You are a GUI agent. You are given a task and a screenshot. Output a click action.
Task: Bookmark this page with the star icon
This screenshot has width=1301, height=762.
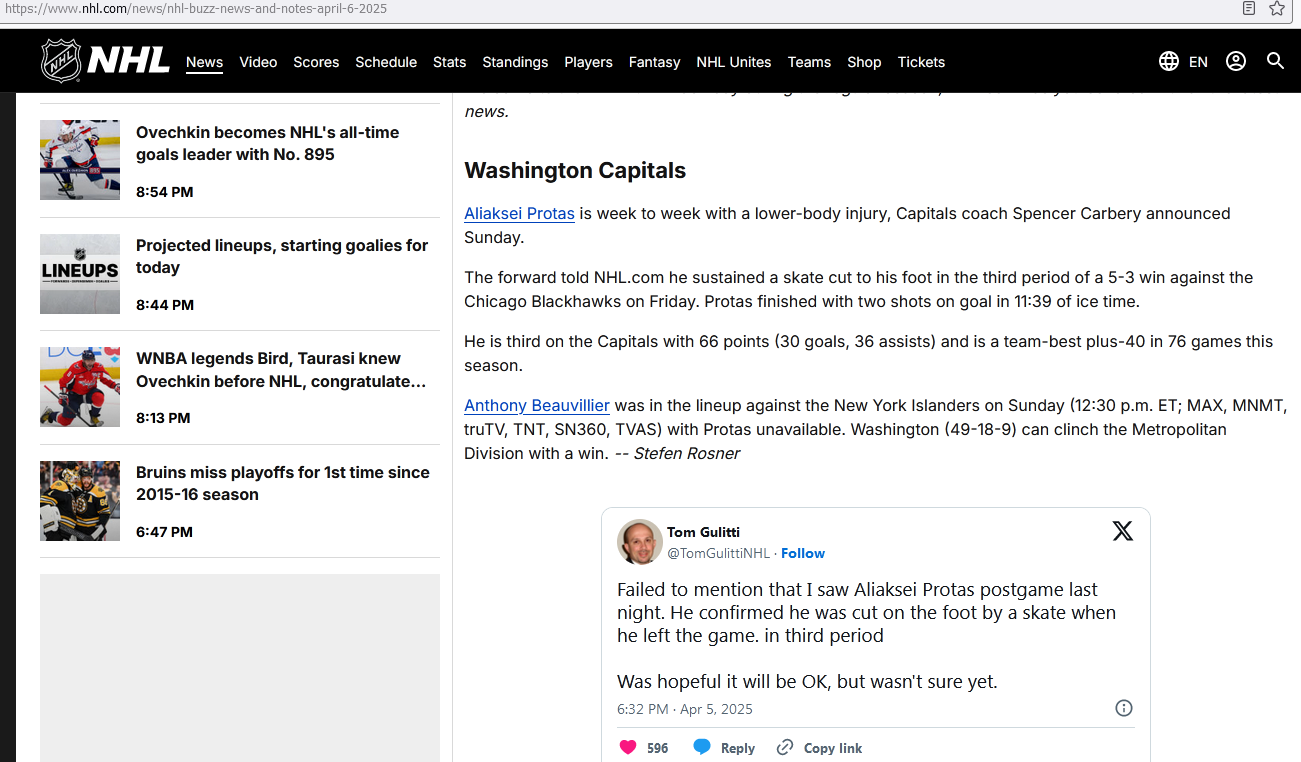click(1277, 9)
